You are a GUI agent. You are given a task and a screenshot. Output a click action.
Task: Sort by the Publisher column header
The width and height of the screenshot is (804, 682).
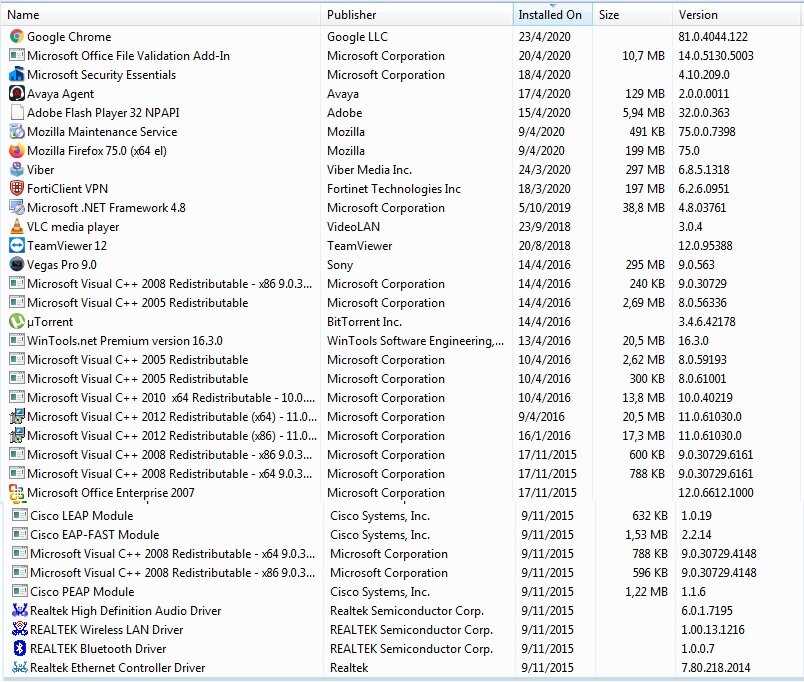417,15
